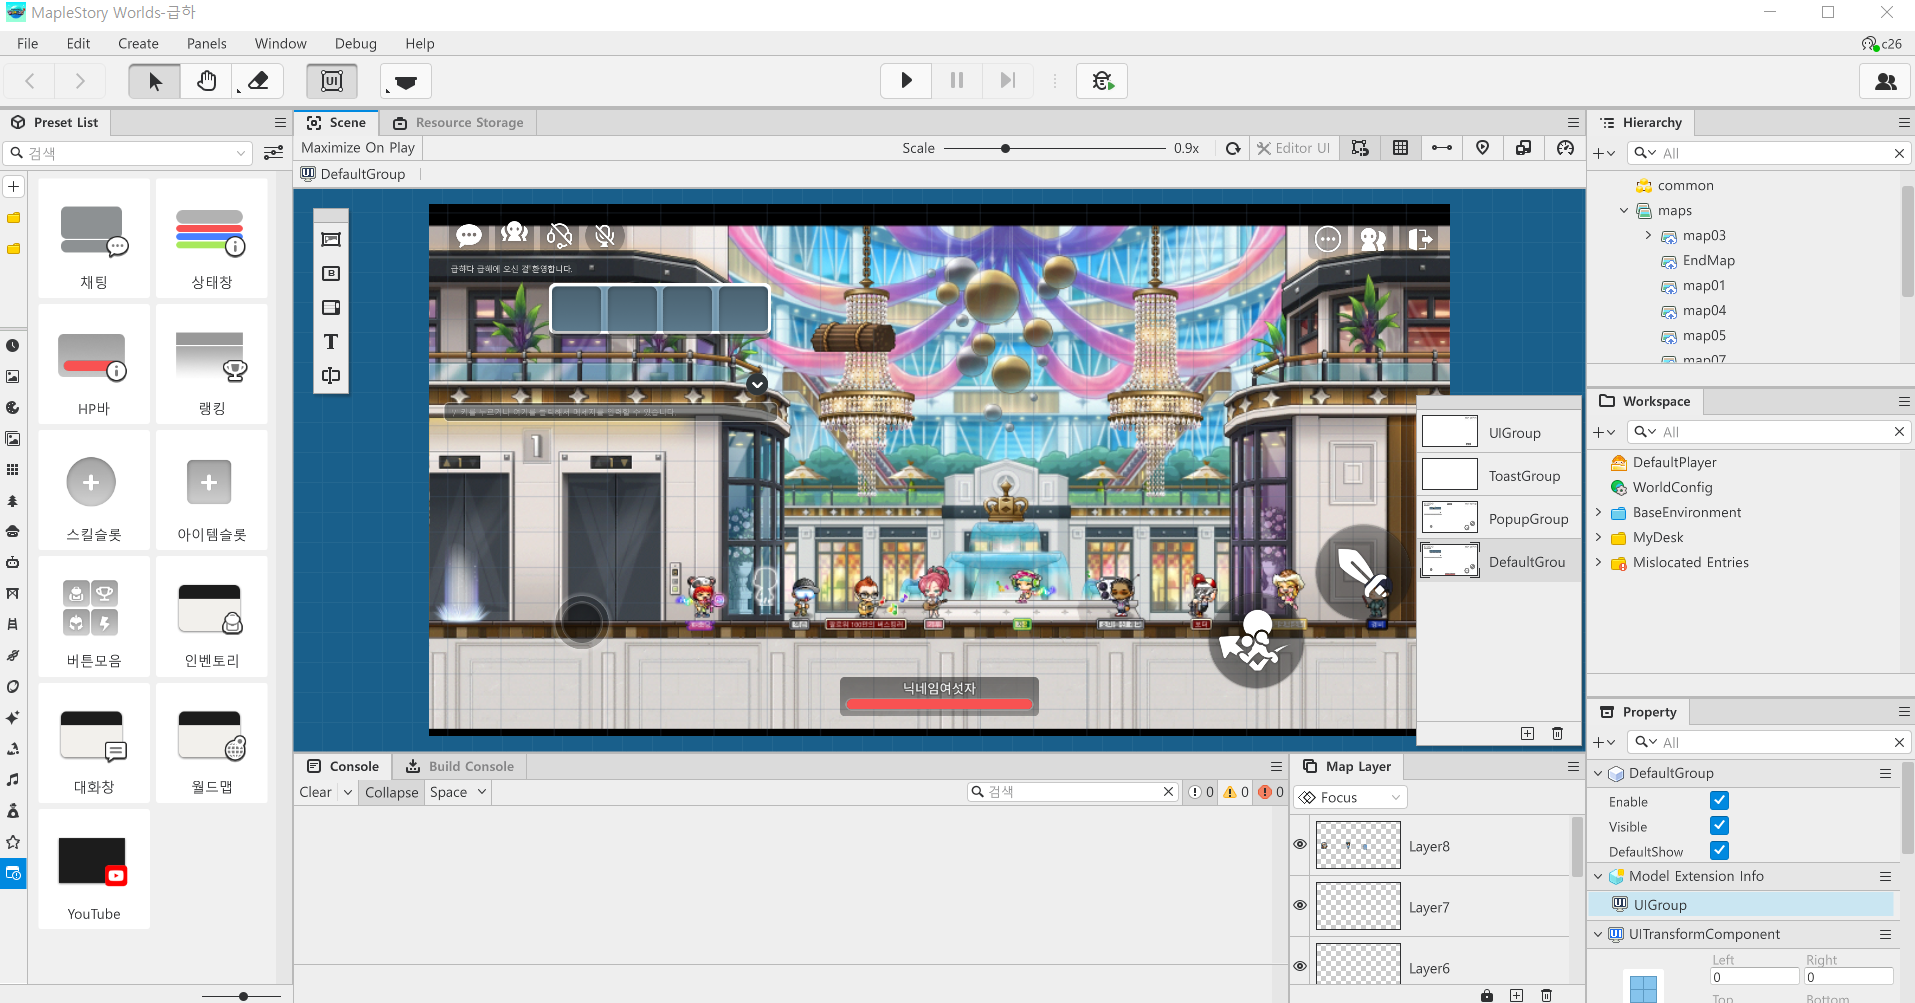Viewport: 1915px width, 1003px height.
Task: Open the Create menu
Action: click(138, 44)
